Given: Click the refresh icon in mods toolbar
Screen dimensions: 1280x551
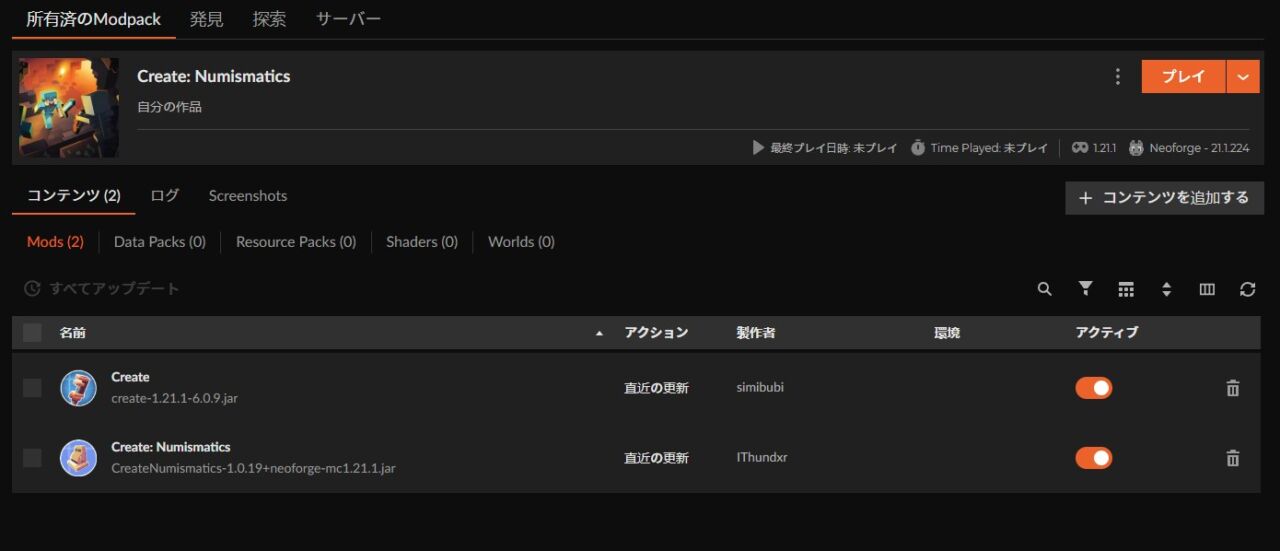Looking at the screenshot, I should pos(1247,289).
